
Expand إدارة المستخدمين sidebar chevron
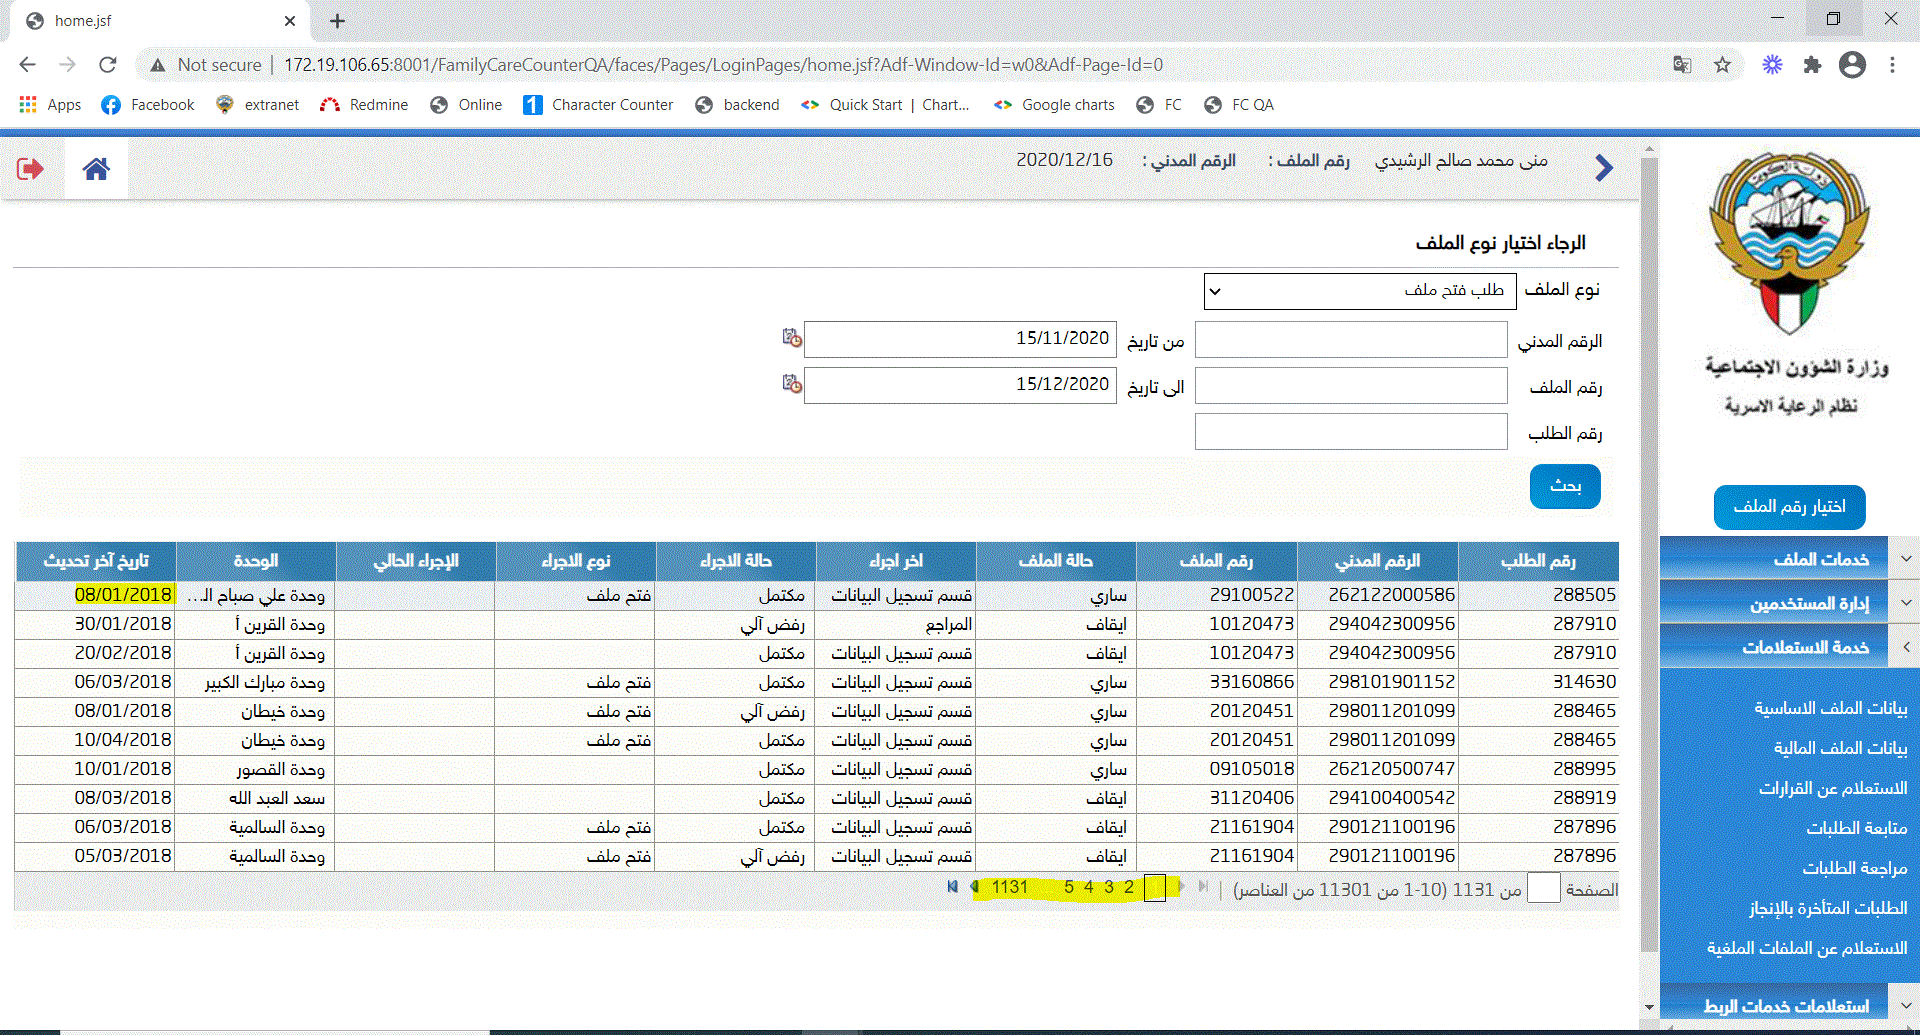pos(1906,602)
